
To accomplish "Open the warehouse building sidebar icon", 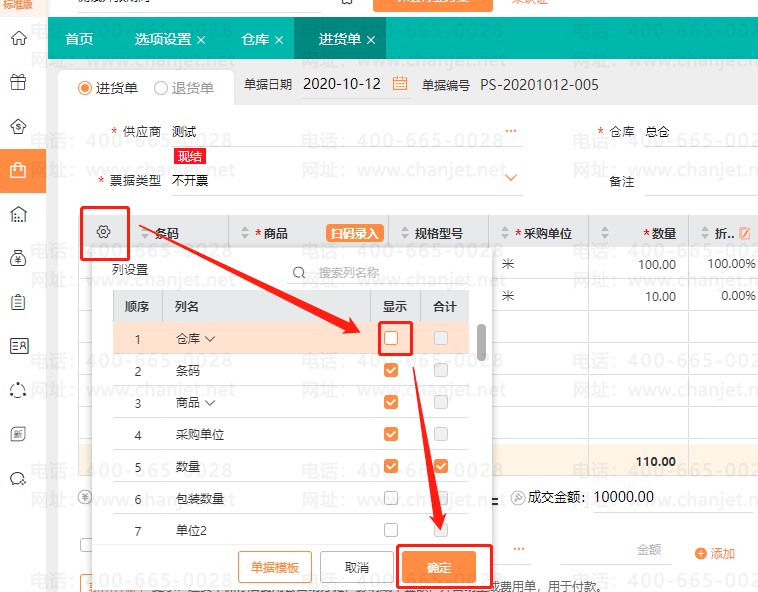I will 18,214.
